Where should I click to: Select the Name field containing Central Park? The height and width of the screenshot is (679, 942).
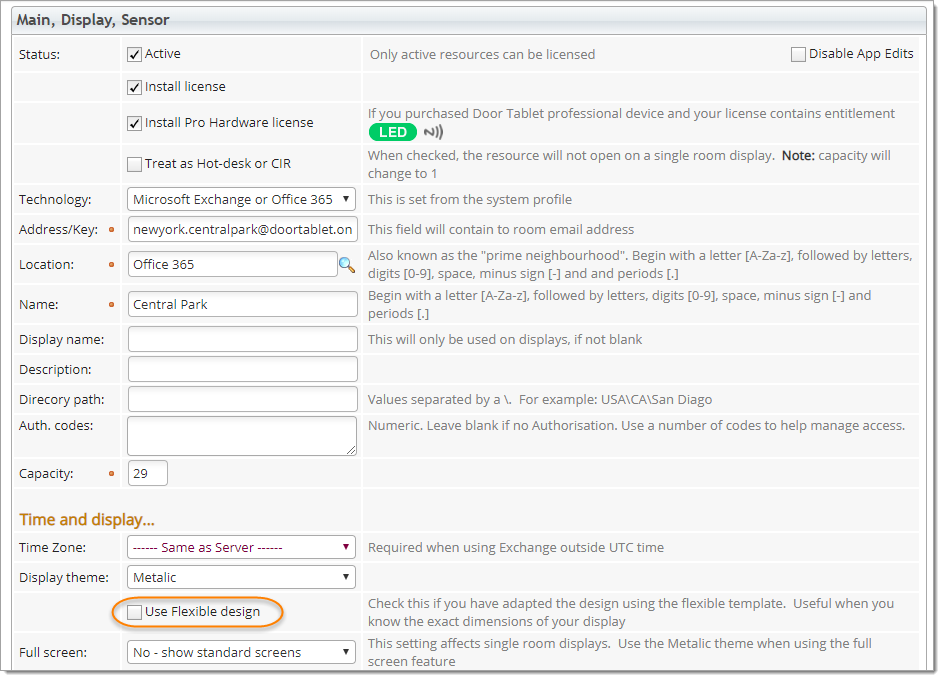pyautogui.click(x=242, y=304)
